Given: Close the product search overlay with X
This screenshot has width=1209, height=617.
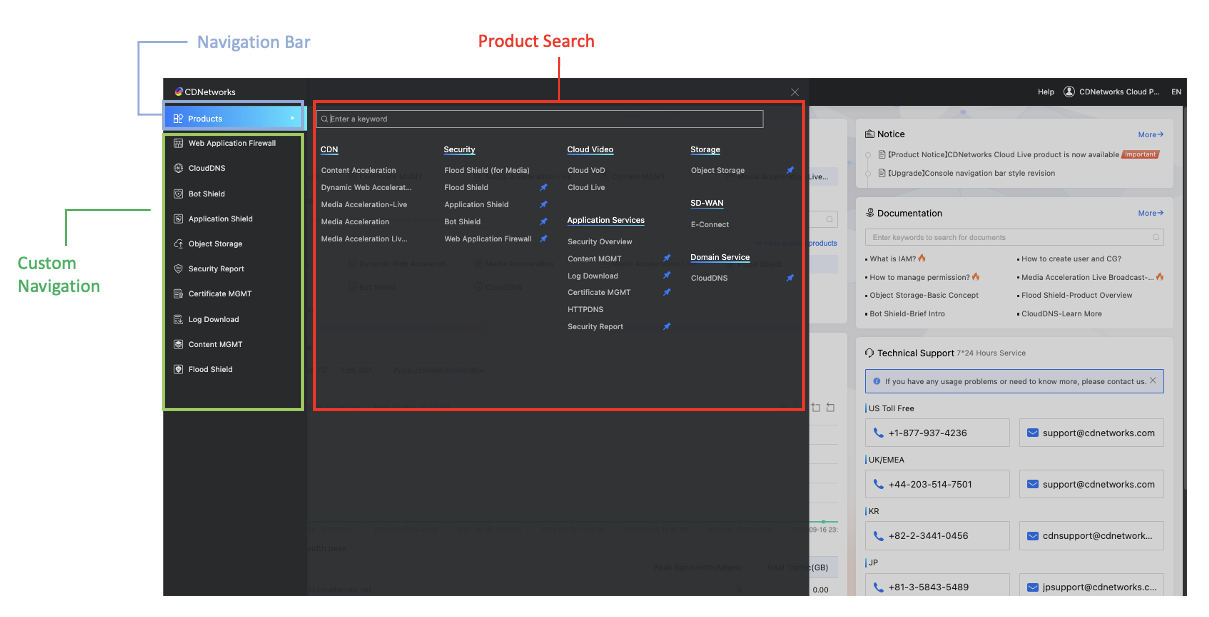Looking at the screenshot, I should coord(795,92).
